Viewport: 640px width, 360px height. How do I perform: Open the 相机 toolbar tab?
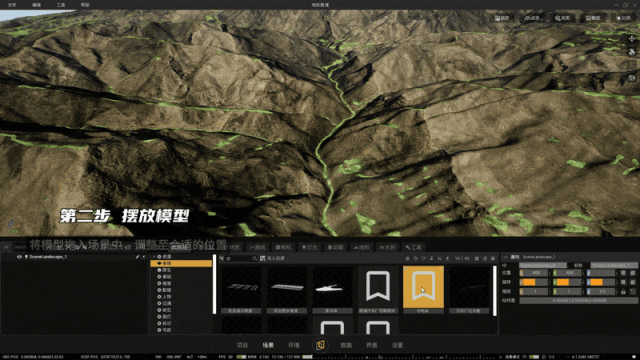(x=284, y=247)
